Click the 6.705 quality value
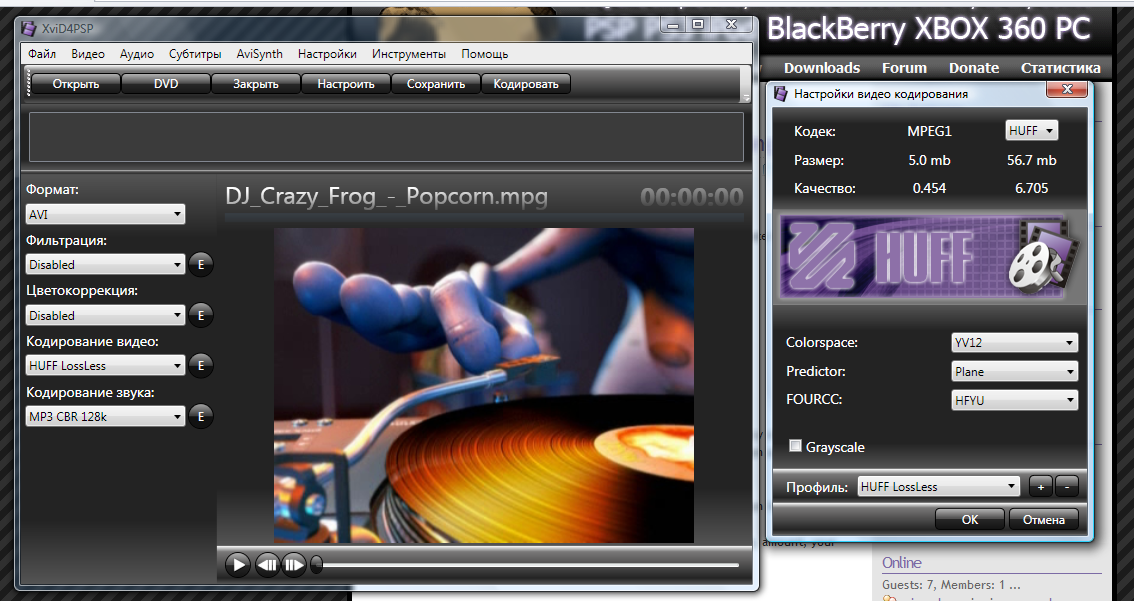Image resolution: width=1134 pixels, height=601 pixels. 1031,188
